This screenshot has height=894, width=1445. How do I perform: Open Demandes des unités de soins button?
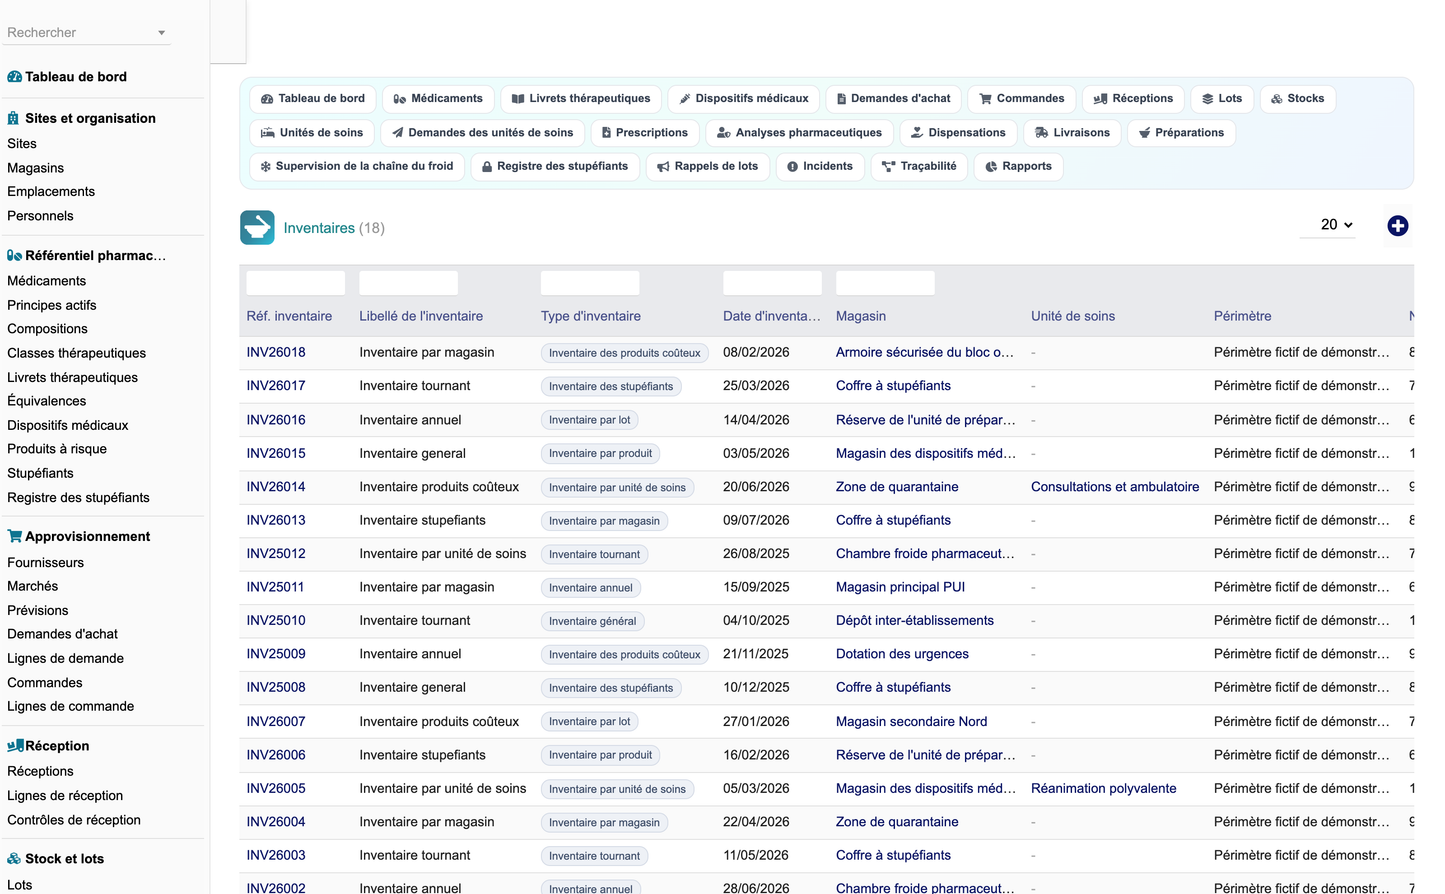point(483,133)
